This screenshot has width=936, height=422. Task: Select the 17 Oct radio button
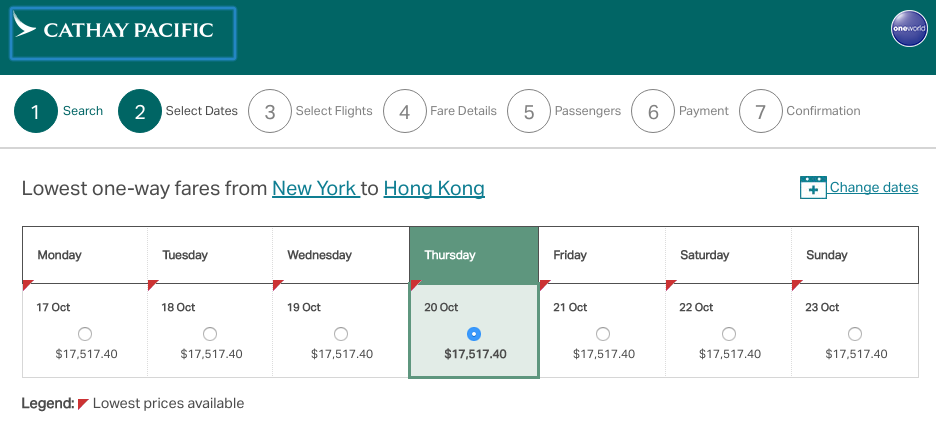click(85, 334)
